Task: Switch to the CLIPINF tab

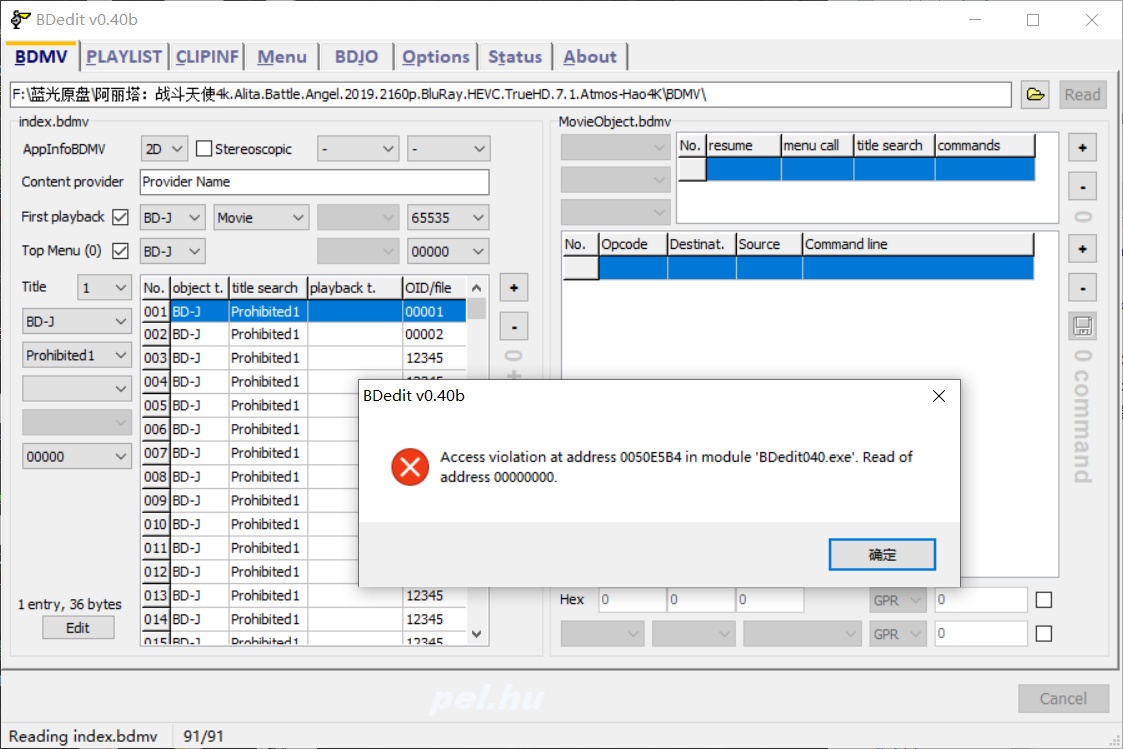Action: 207,57
